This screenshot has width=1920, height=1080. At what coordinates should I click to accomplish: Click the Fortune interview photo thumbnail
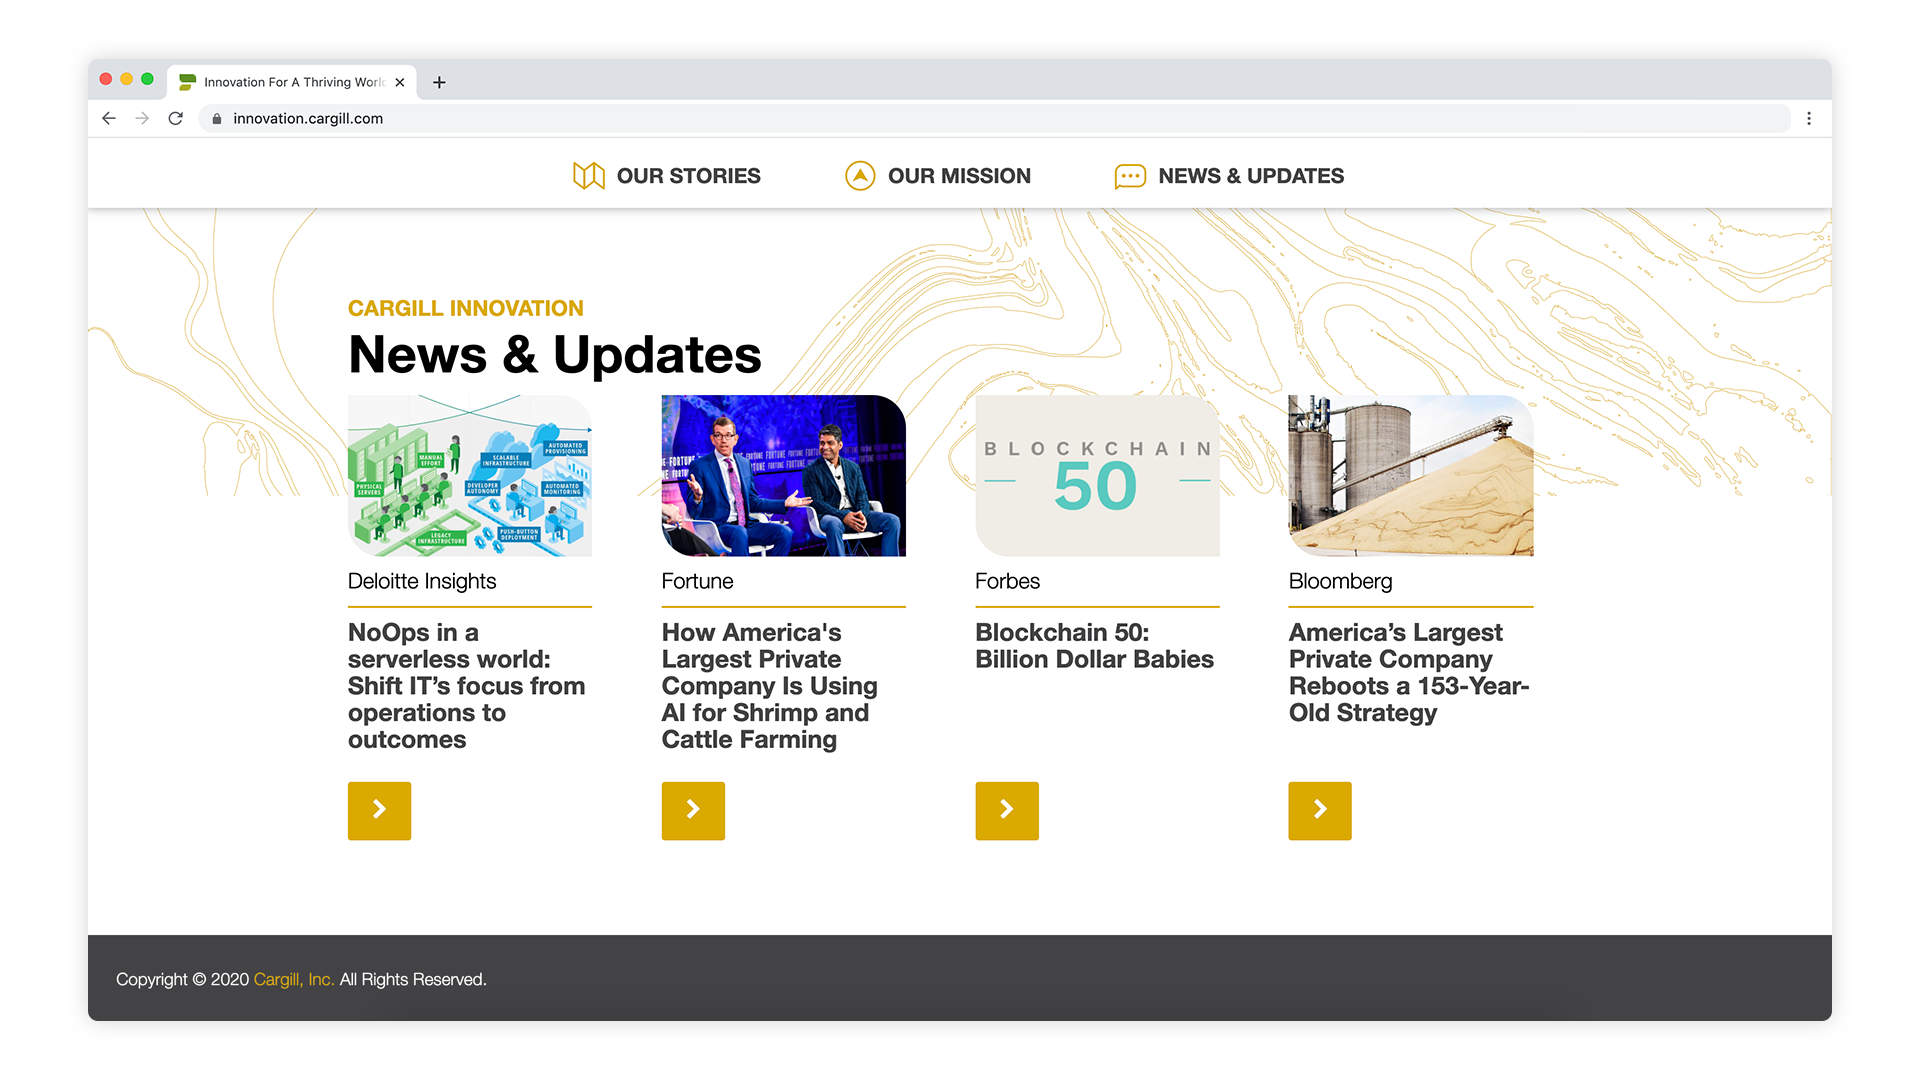point(783,475)
